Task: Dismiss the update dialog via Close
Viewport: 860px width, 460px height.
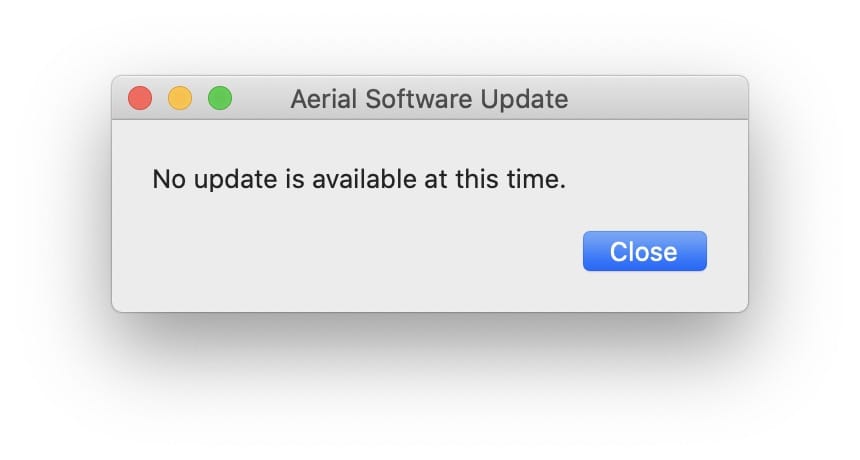Action: click(x=644, y=251)
